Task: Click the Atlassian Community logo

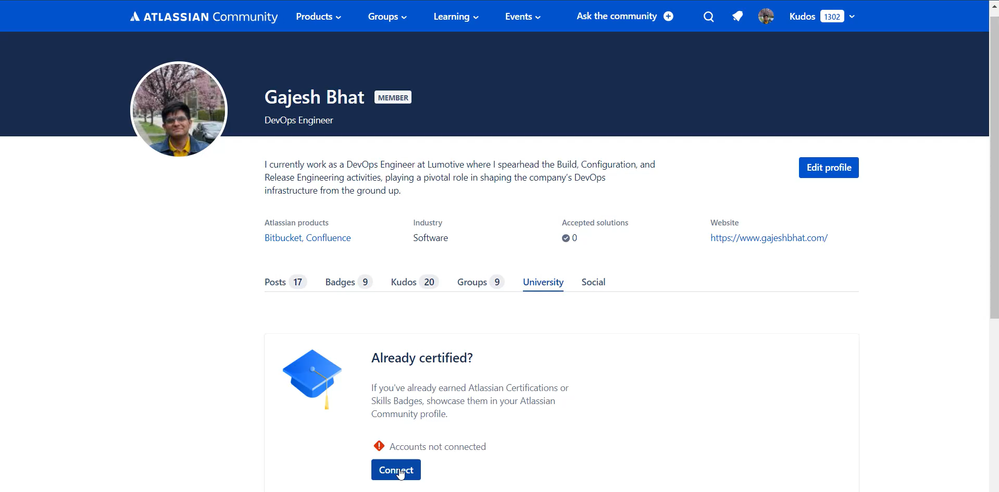Action: (x=204, y=17)
